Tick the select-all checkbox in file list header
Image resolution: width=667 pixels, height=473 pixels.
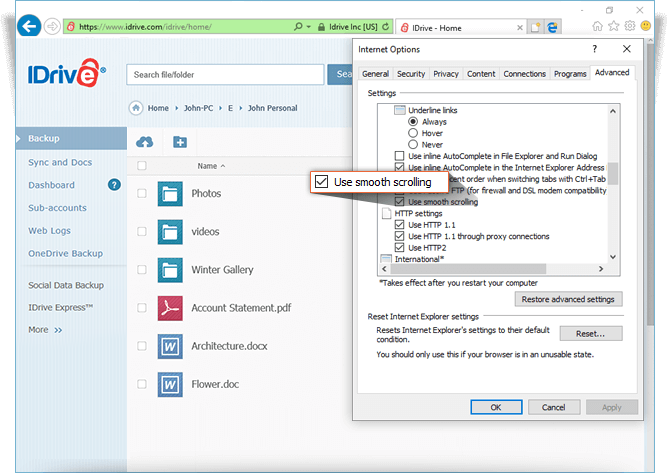(142, 165)
